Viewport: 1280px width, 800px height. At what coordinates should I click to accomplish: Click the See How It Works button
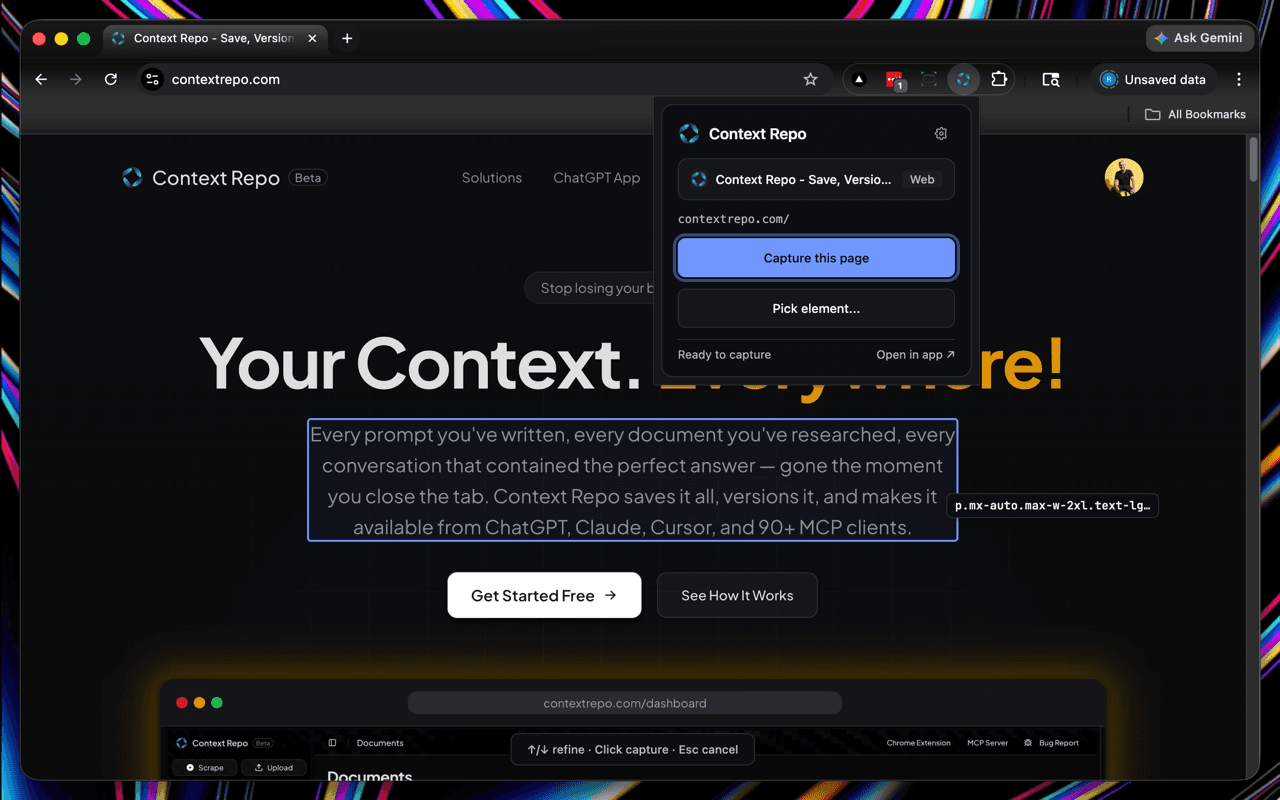[737, 595]
